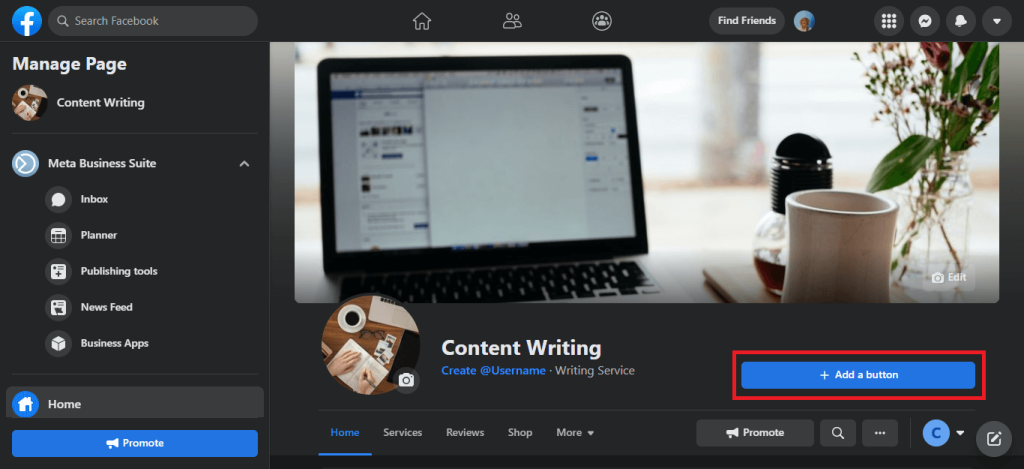Open the Groups icon in top navigation
1024x469 pixels.
(x=601, y=21)
